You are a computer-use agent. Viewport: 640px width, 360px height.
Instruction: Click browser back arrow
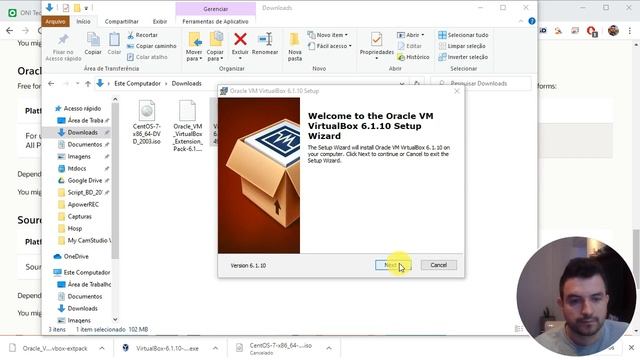[x=9, y=31]
